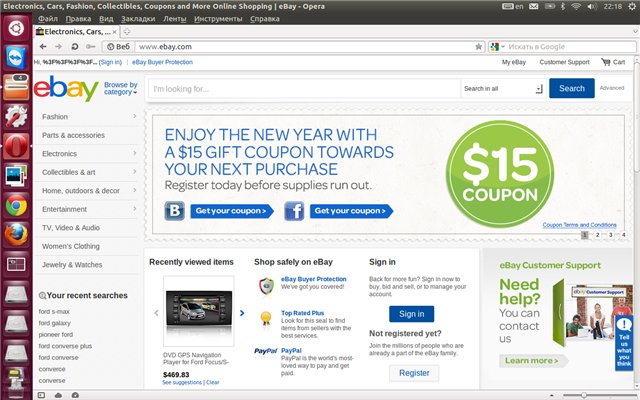Open eBay Buyer Protection top link
This screenshot has width=640, height=400.
coord(162,62)
